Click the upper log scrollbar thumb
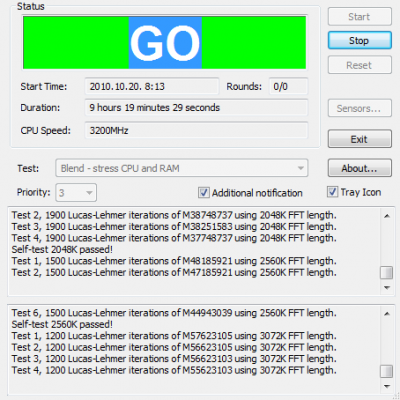 point(387,273)
